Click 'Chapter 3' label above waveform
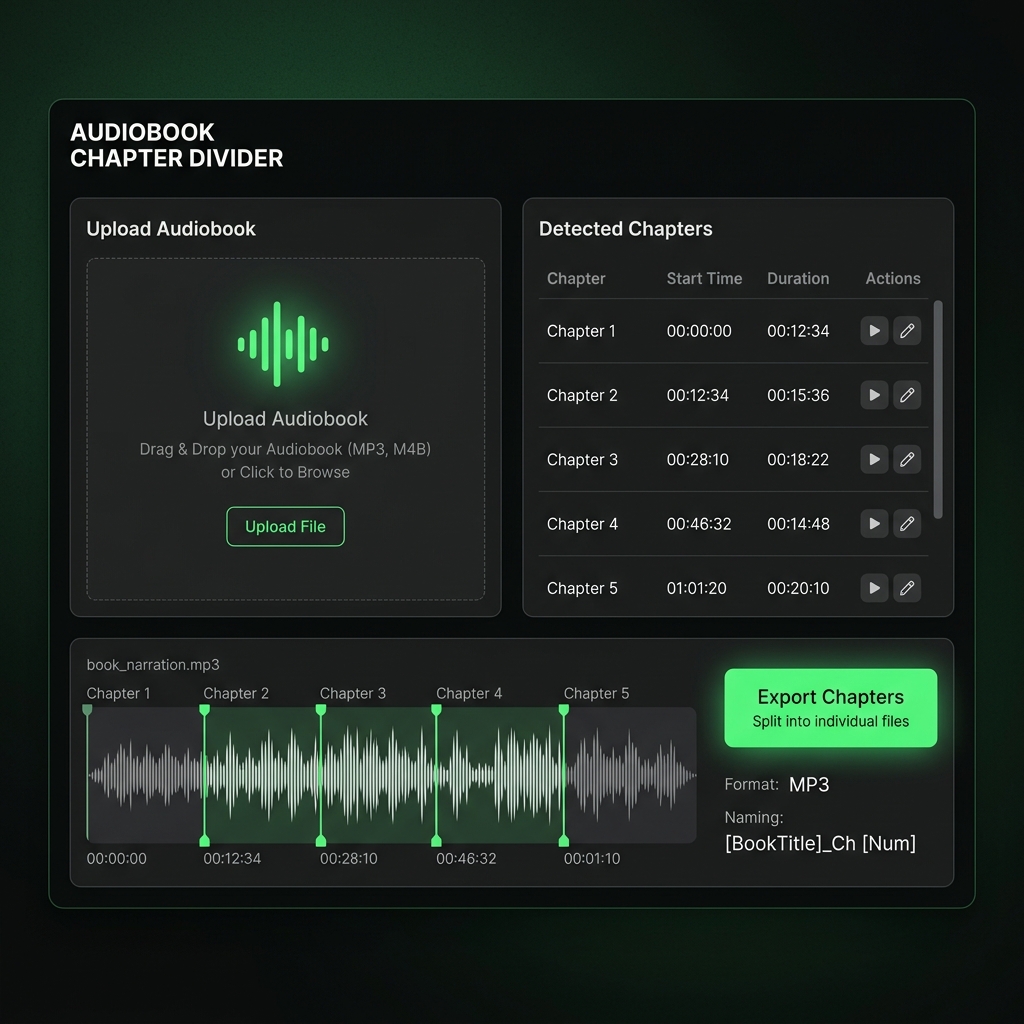The image size is (1024, 1024). pyautogui.click(x=353, y=693)
